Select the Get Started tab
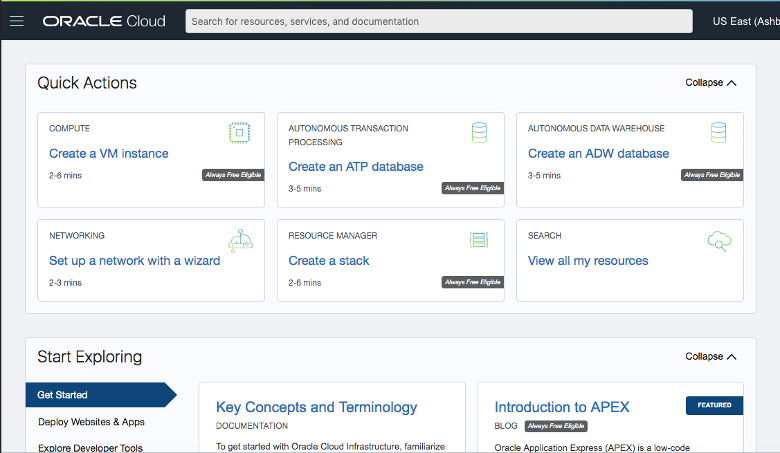This screenshot has width=780, height=453. tap(101, 395)
